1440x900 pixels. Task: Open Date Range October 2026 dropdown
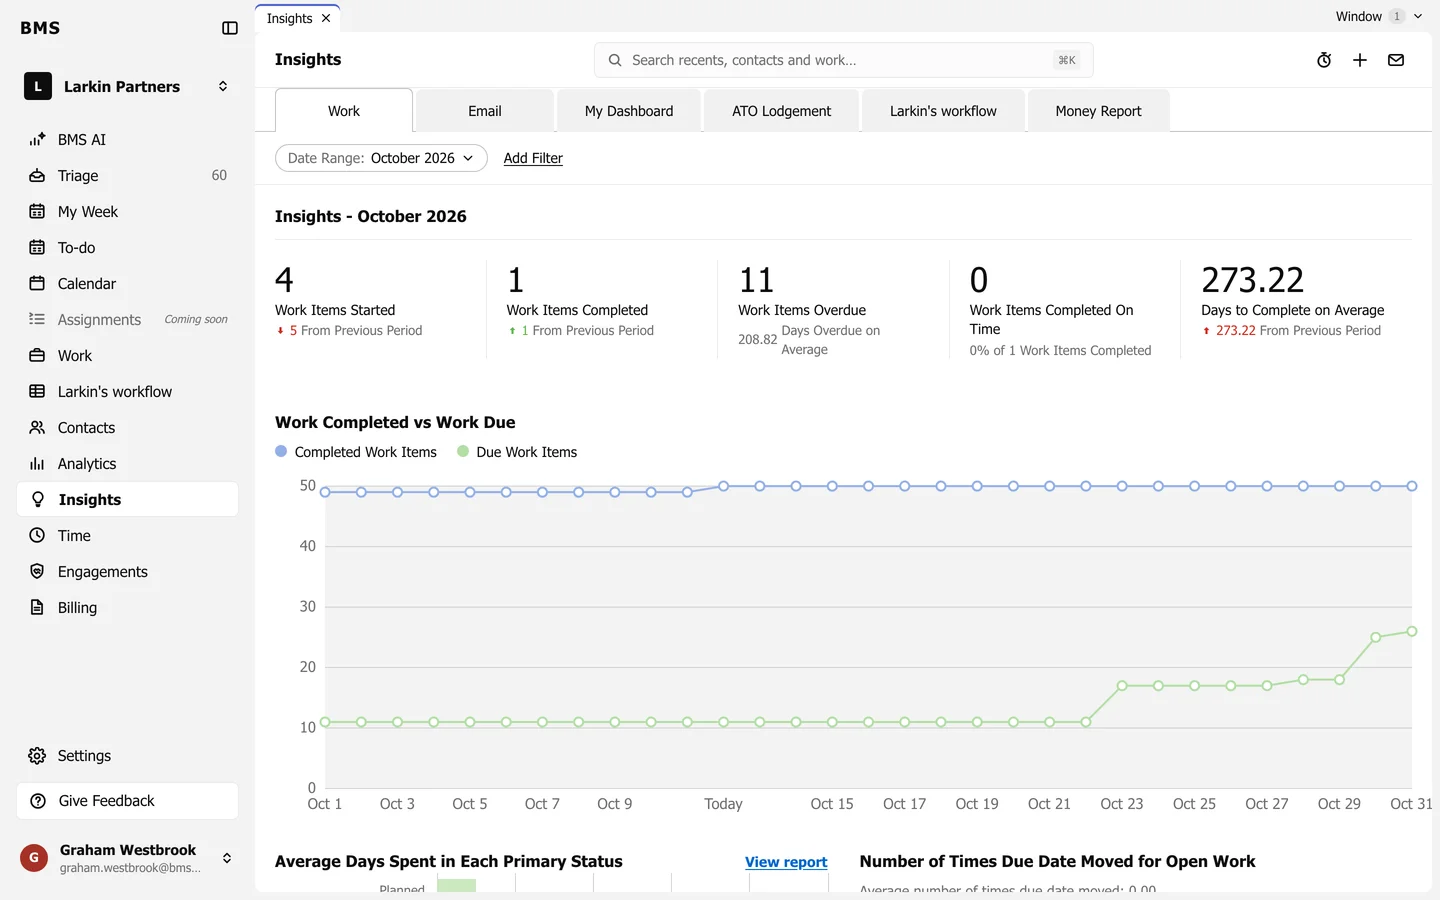pyautogui.click(x=381, y=158)
